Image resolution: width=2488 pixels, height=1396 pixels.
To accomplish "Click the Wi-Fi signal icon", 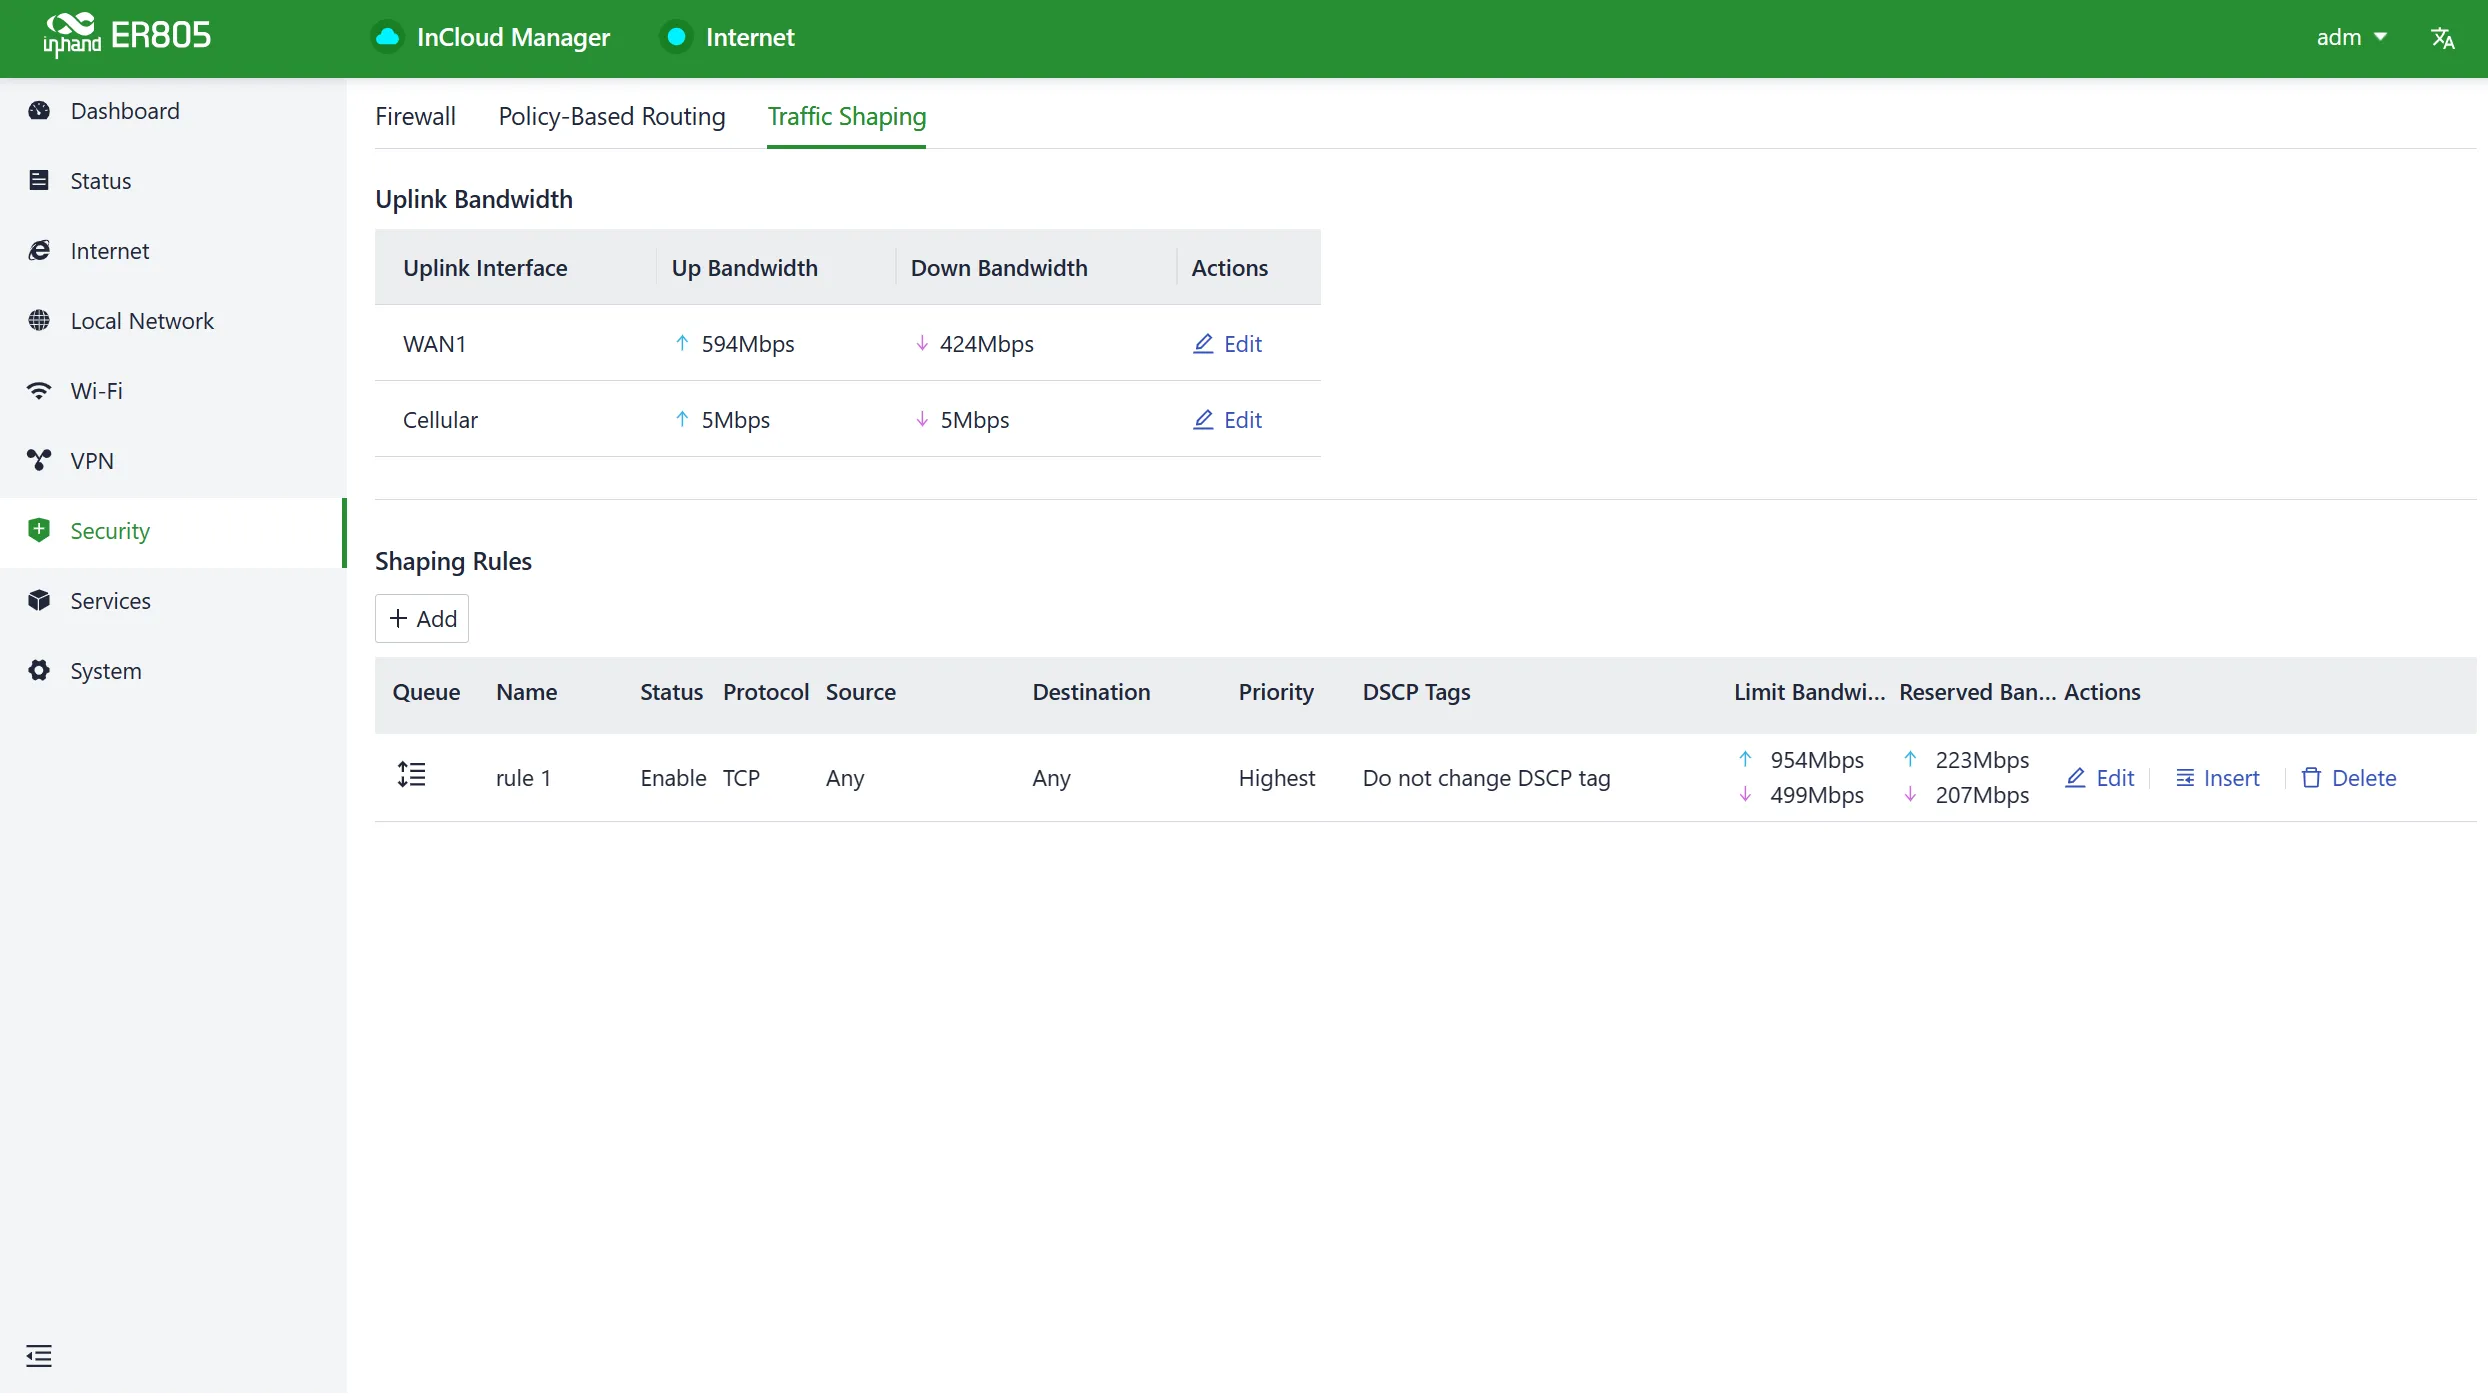I will click(x=39, y=391).
